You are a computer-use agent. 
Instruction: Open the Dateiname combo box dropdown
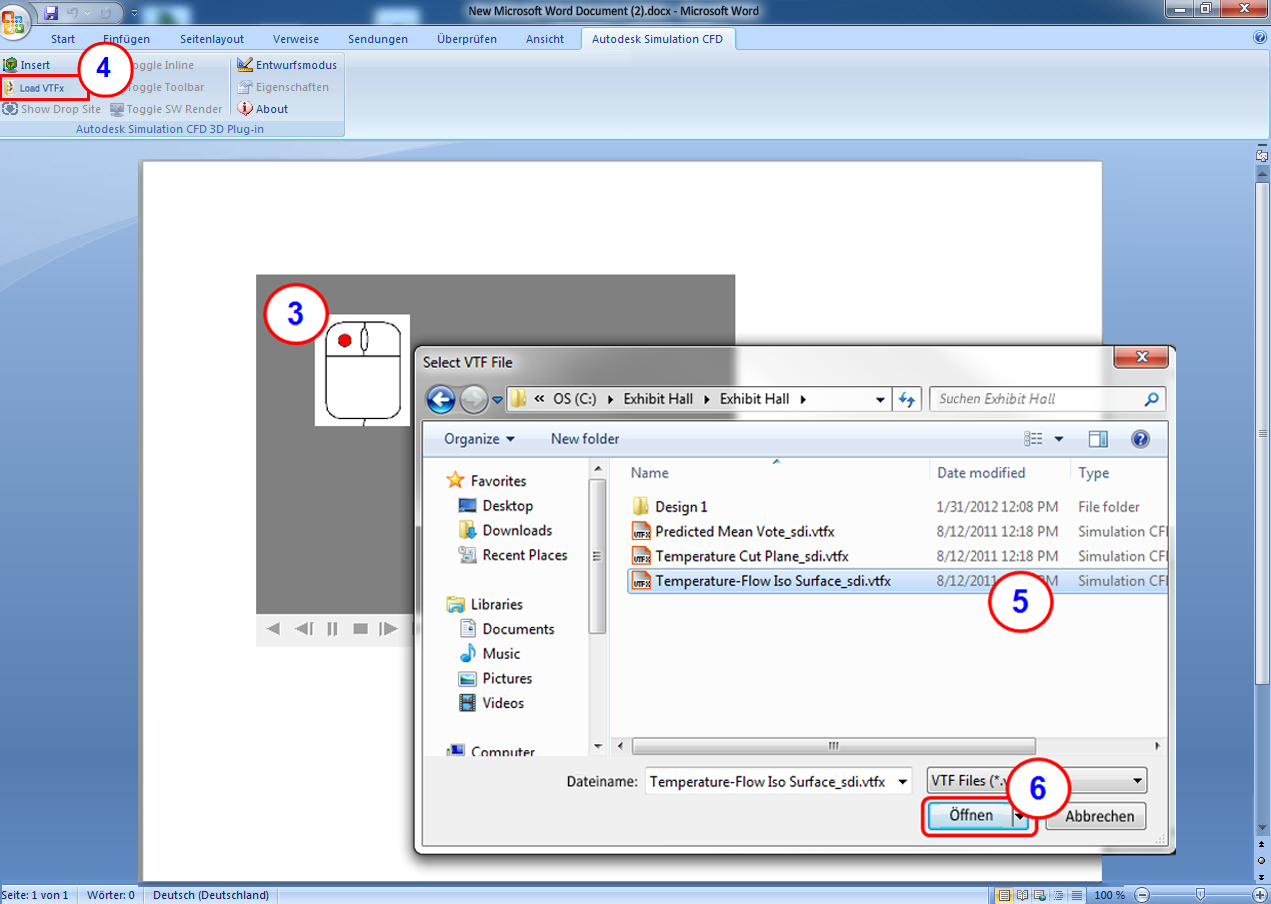[903, 782]
